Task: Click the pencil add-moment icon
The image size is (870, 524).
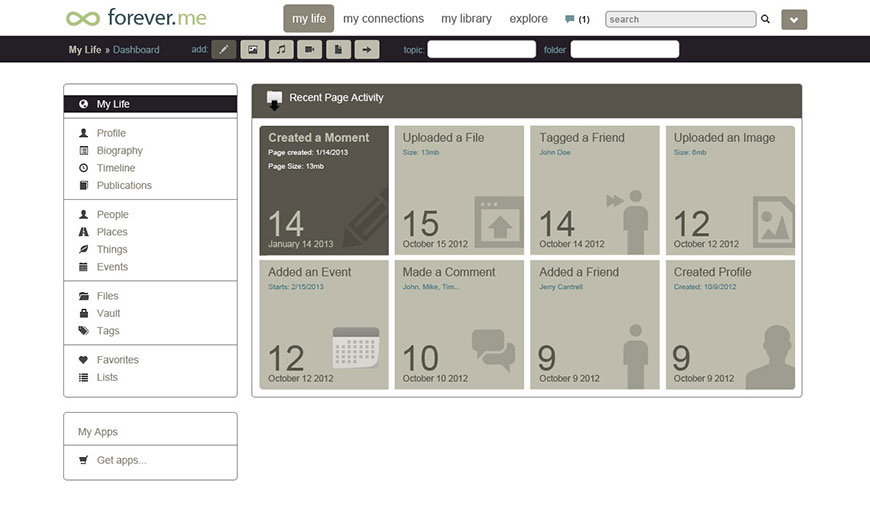Action: tap(224, 49)
